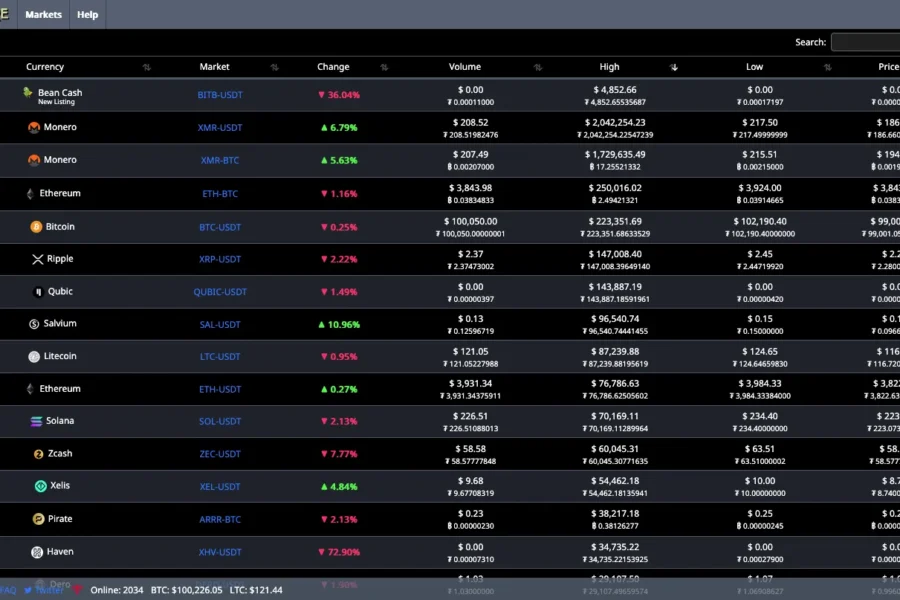Open the ZEC-USDT market link

tap(220, 454)
